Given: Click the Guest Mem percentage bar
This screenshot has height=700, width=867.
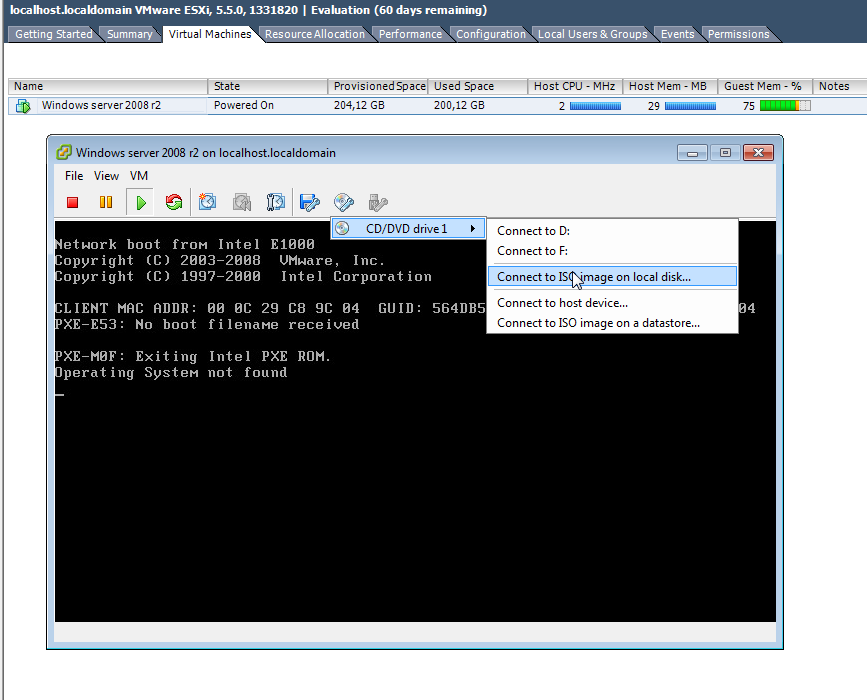Looking at the screenshot, I should (785, 106).
